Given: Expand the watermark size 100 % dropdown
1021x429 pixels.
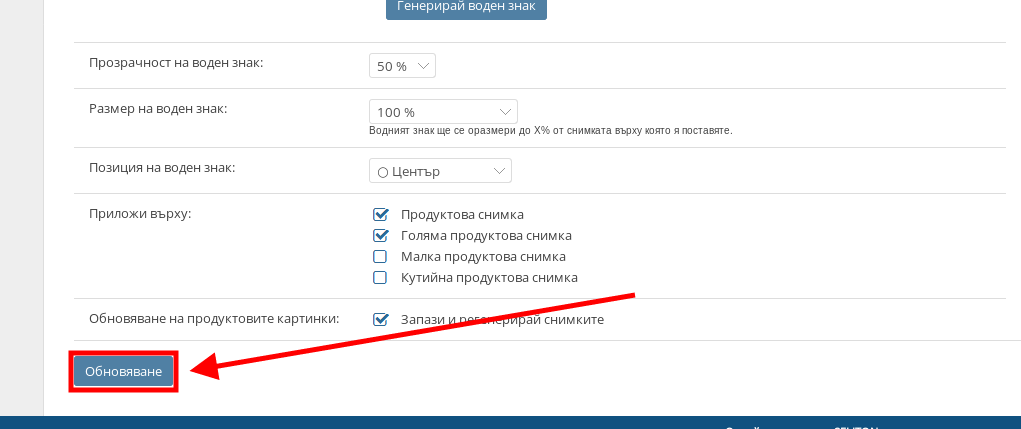Looking at the screenshot, I should coord(442,112).
